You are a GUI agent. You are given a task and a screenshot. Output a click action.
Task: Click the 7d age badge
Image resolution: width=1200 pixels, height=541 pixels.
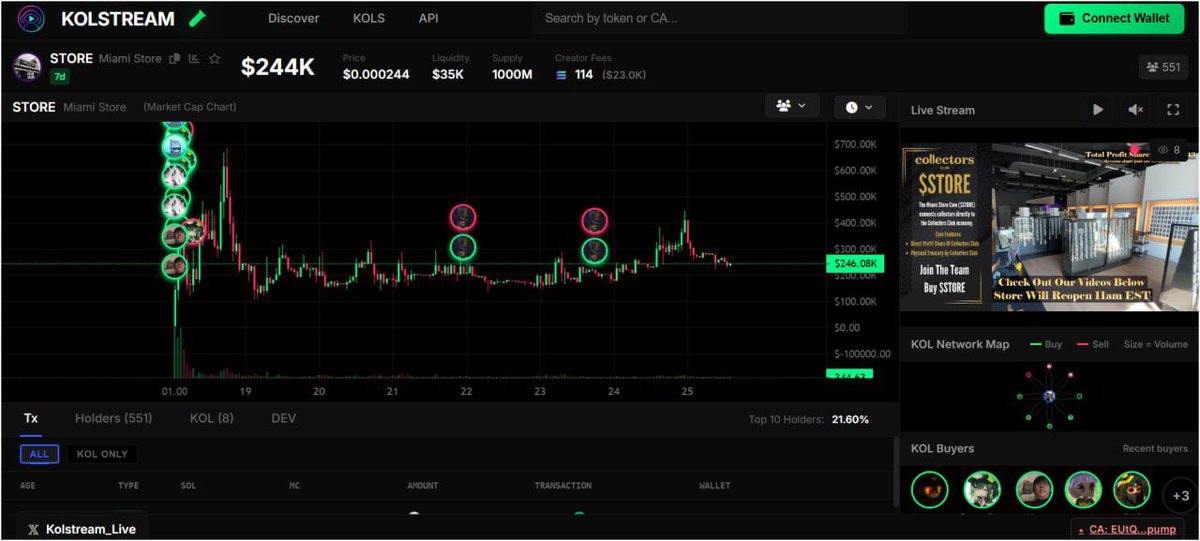[x=60, y=77]
